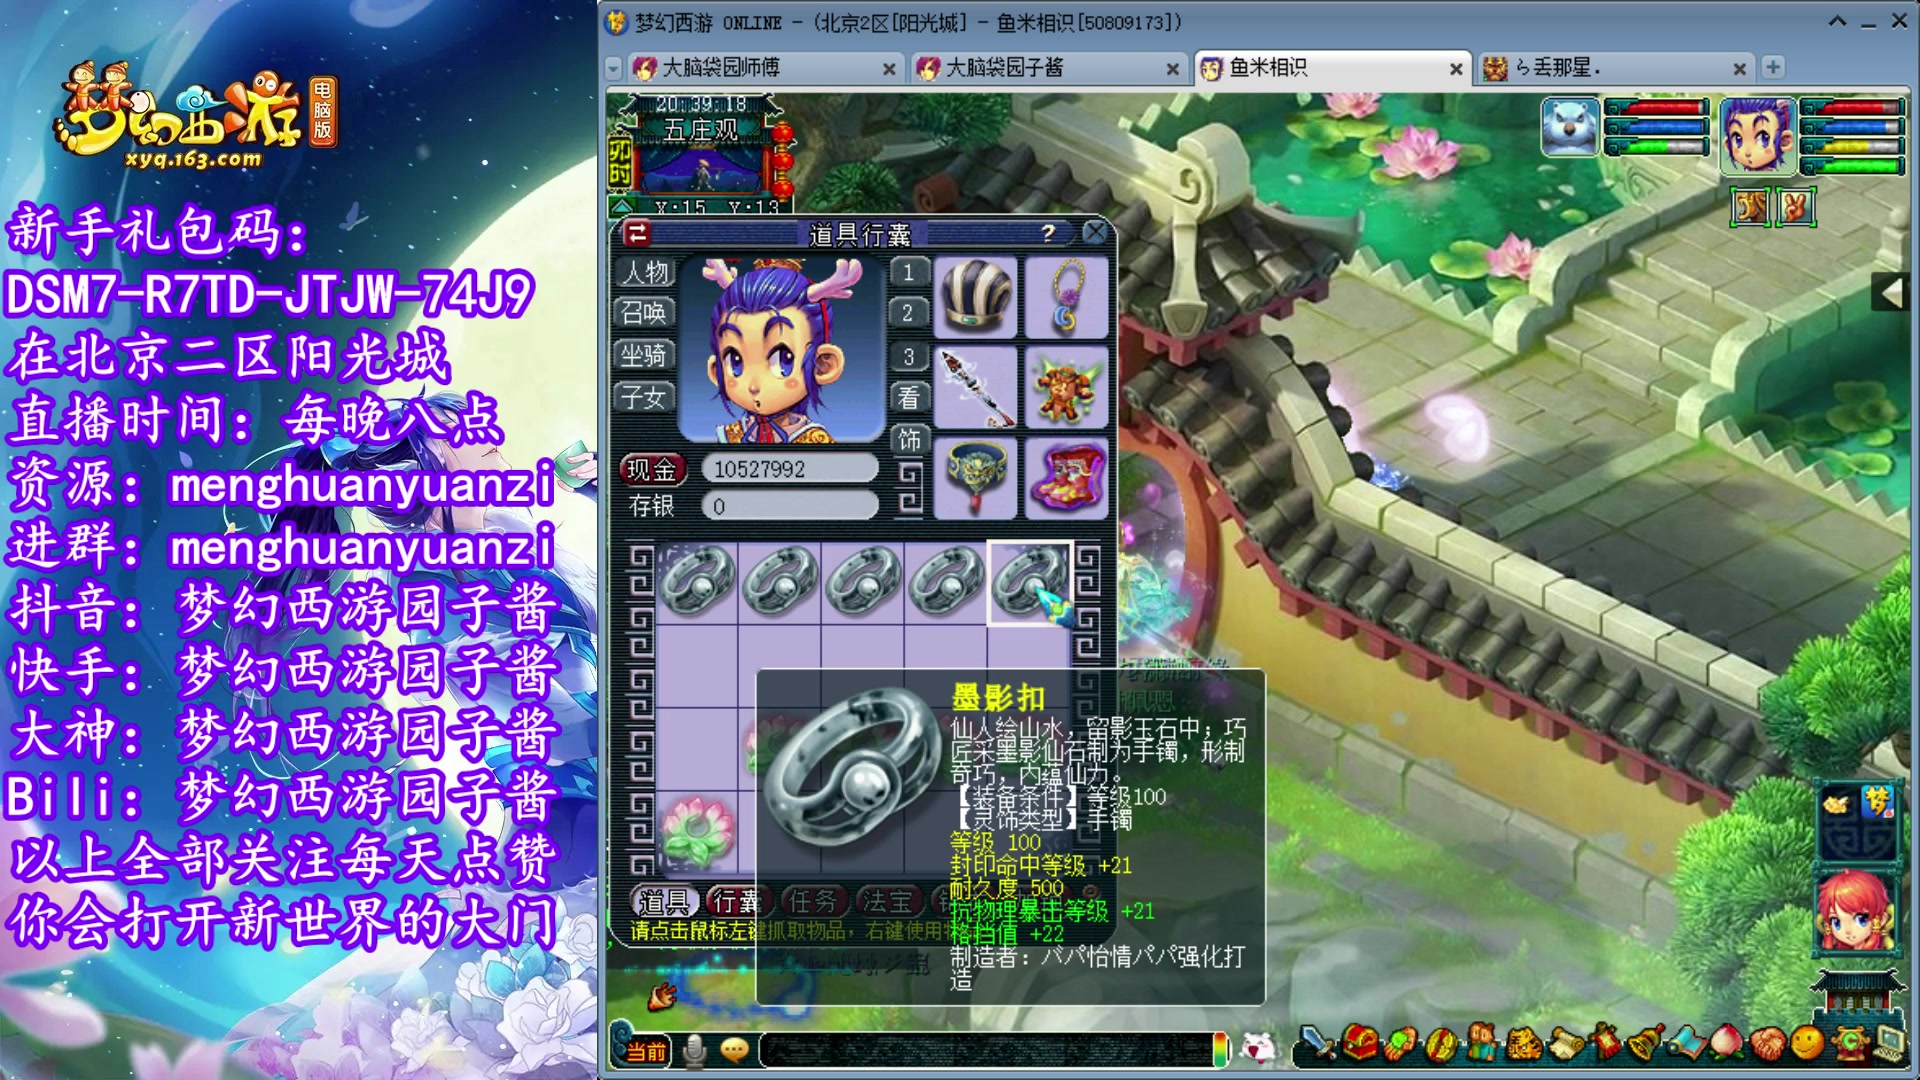Switch to the 任务 tab in inventory
This screenshot has height=1080, width=1920.
click(x=812, y=901)
